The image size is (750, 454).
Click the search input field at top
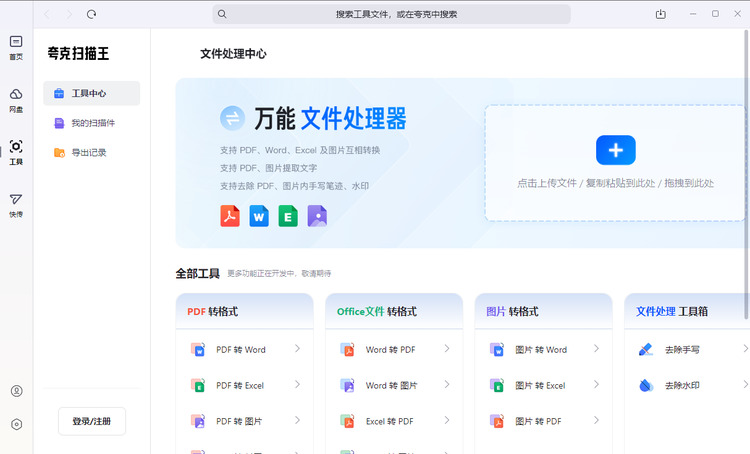click(x=391, y=14)
